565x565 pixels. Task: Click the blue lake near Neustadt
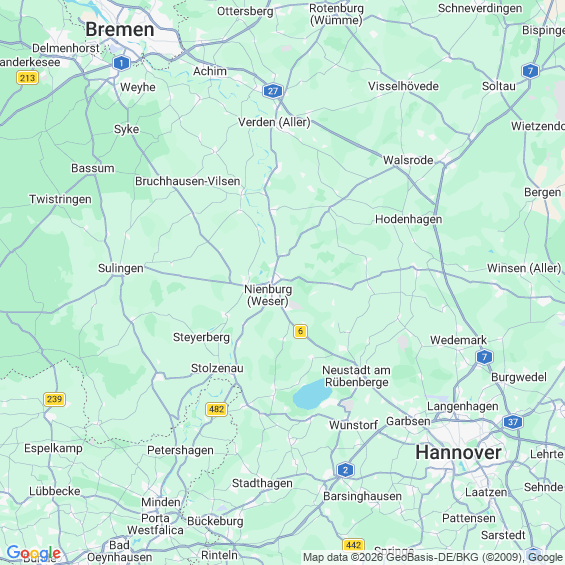[311, 394]
